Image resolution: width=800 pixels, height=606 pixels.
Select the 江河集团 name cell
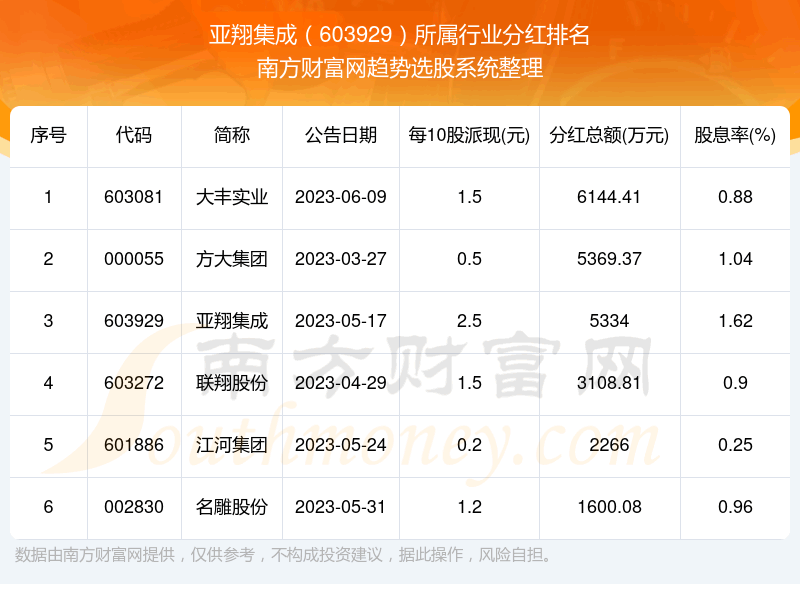[232, 445]
